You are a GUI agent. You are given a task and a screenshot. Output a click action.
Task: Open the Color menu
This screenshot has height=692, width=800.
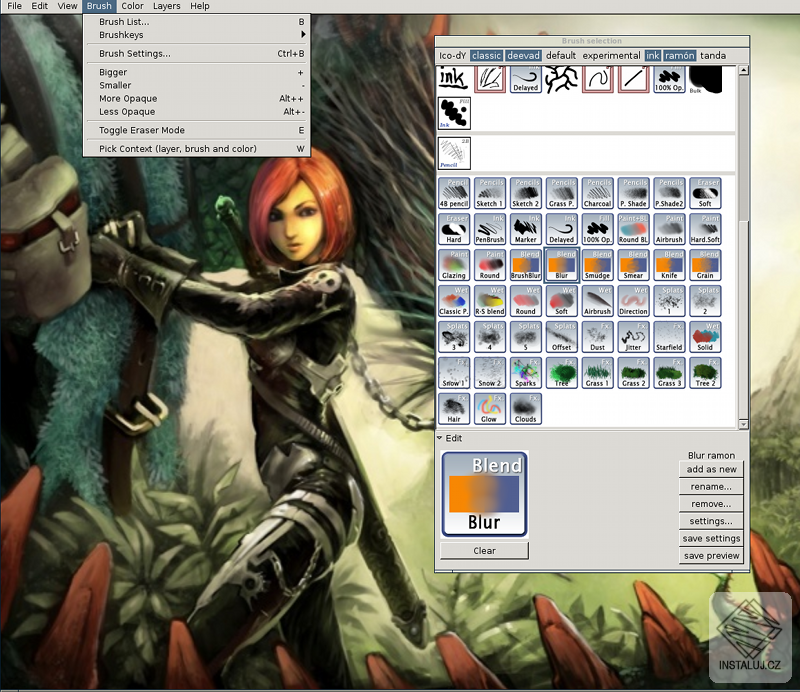tap(132, 6)
